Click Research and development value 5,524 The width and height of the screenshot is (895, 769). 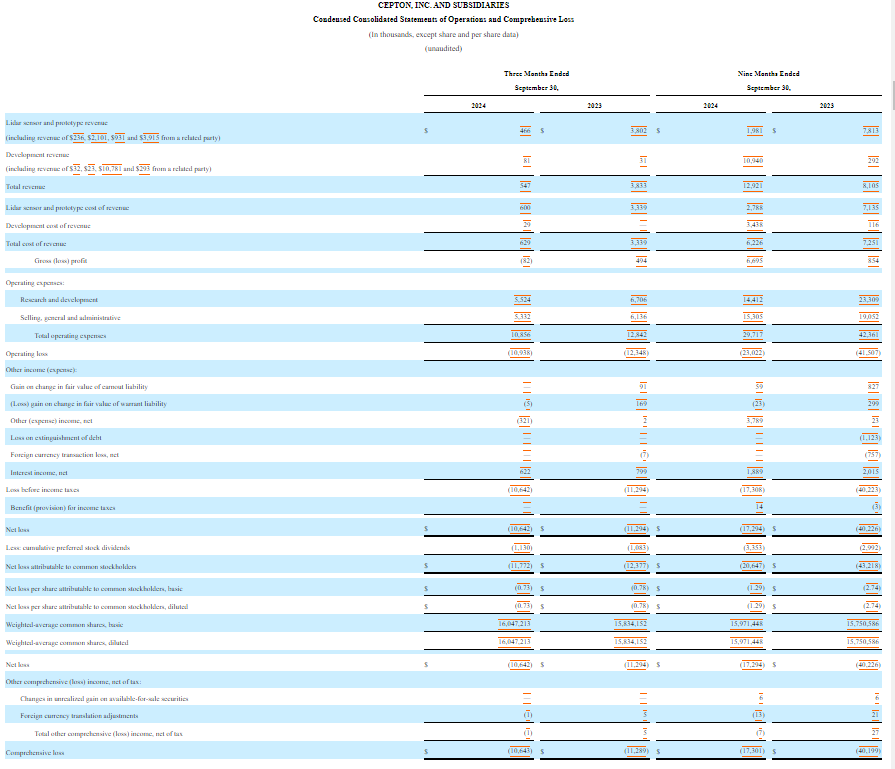(522, 299)
